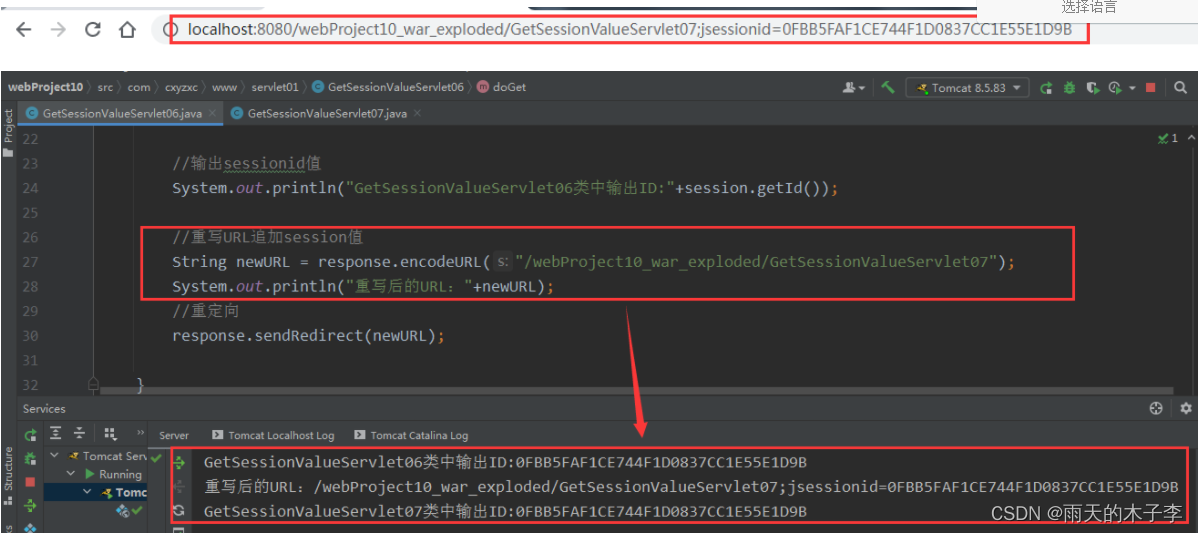
Task: Show more Services toolbar actions chevron
Action: (x=140, y=432)
